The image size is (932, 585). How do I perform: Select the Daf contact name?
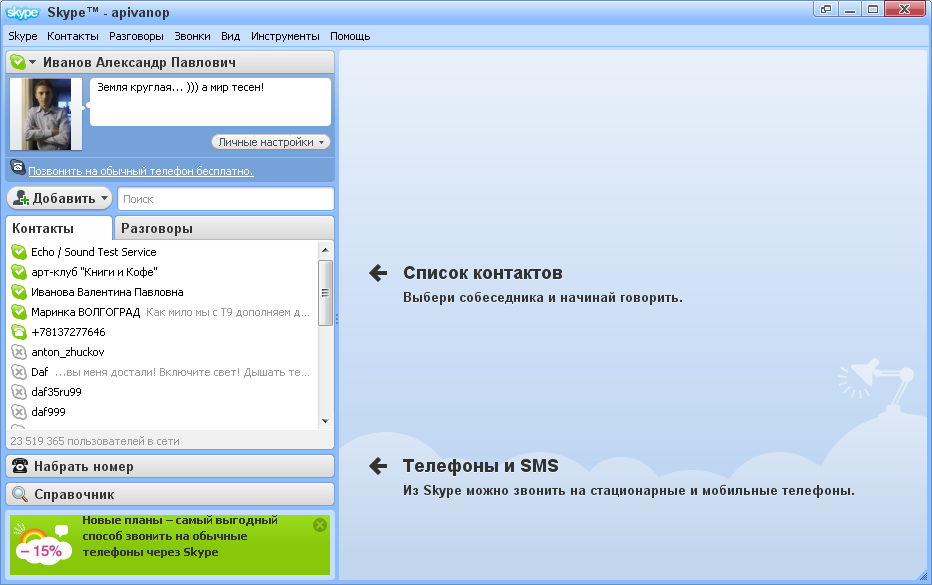click(x=39, y=372)
